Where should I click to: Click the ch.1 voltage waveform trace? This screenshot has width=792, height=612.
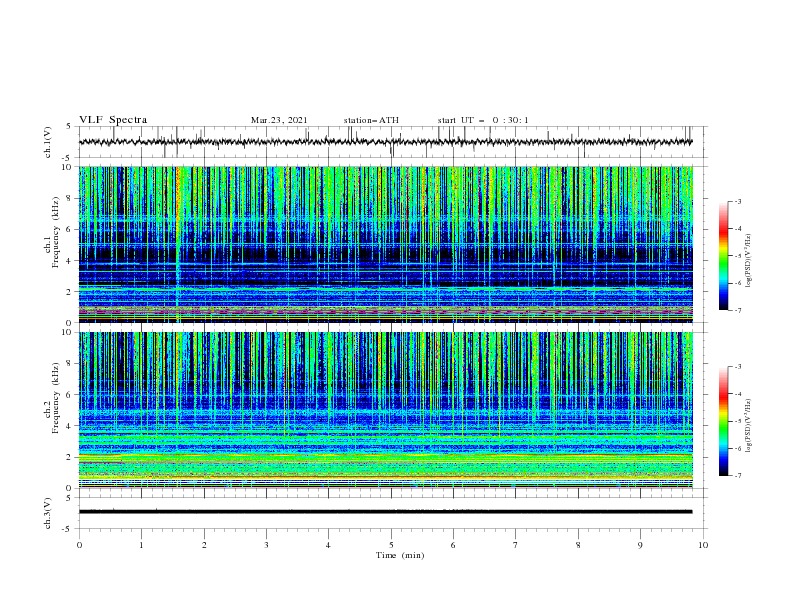click(385, 142)
